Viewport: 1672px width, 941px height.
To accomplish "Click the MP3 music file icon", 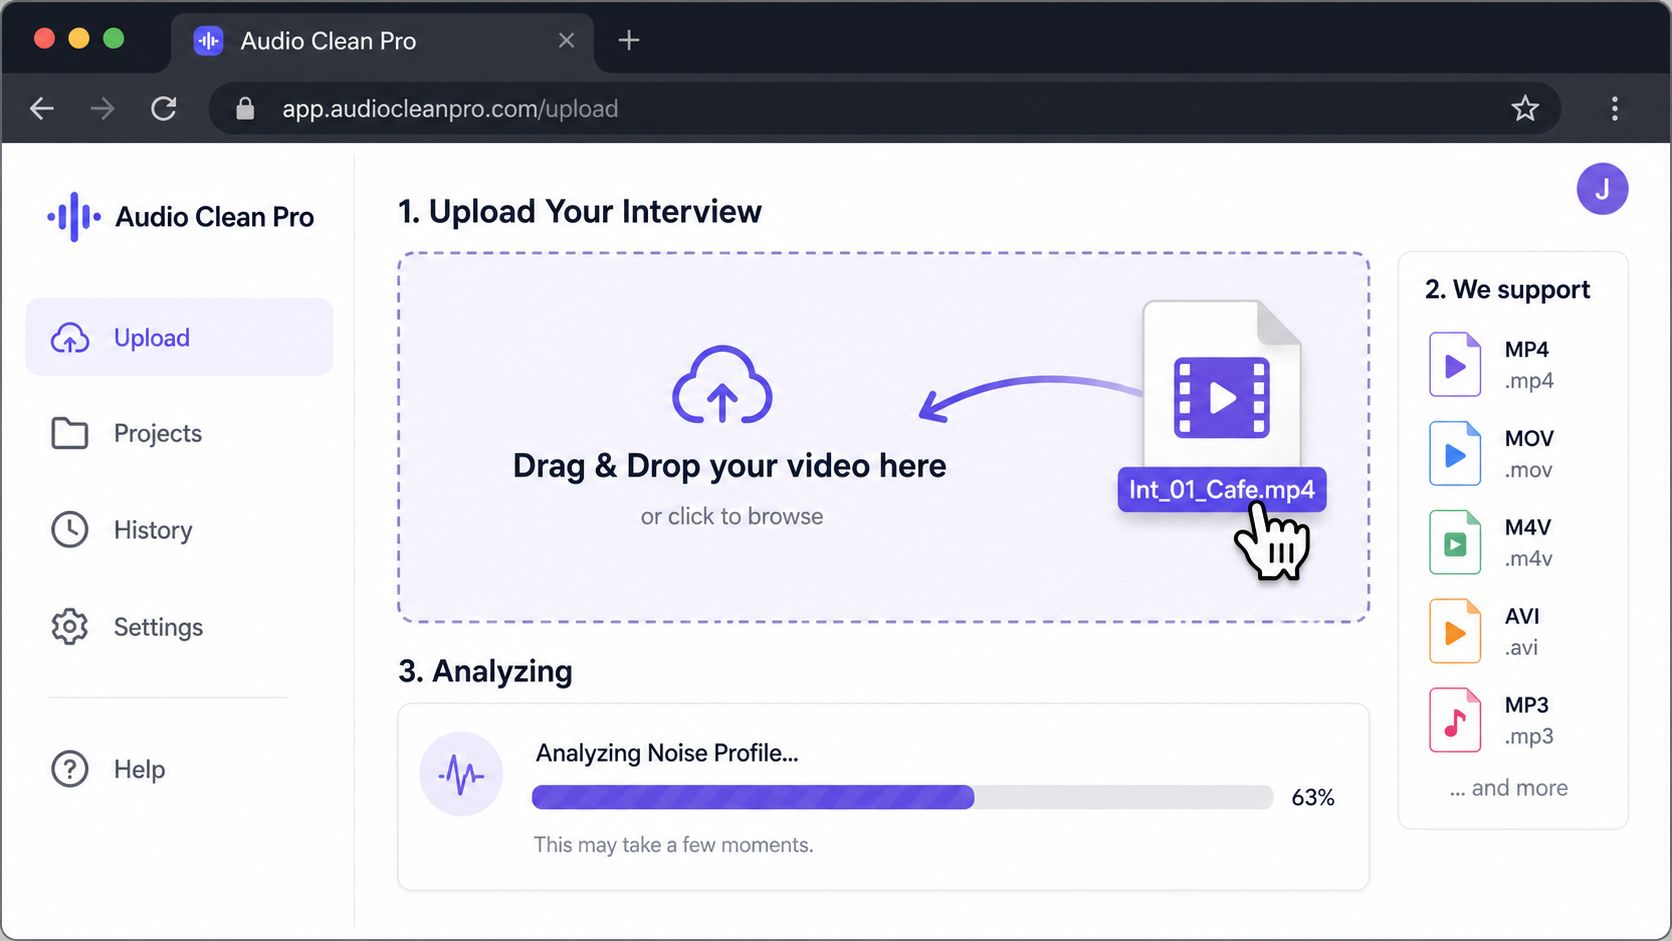I will tap(1455, 720).
